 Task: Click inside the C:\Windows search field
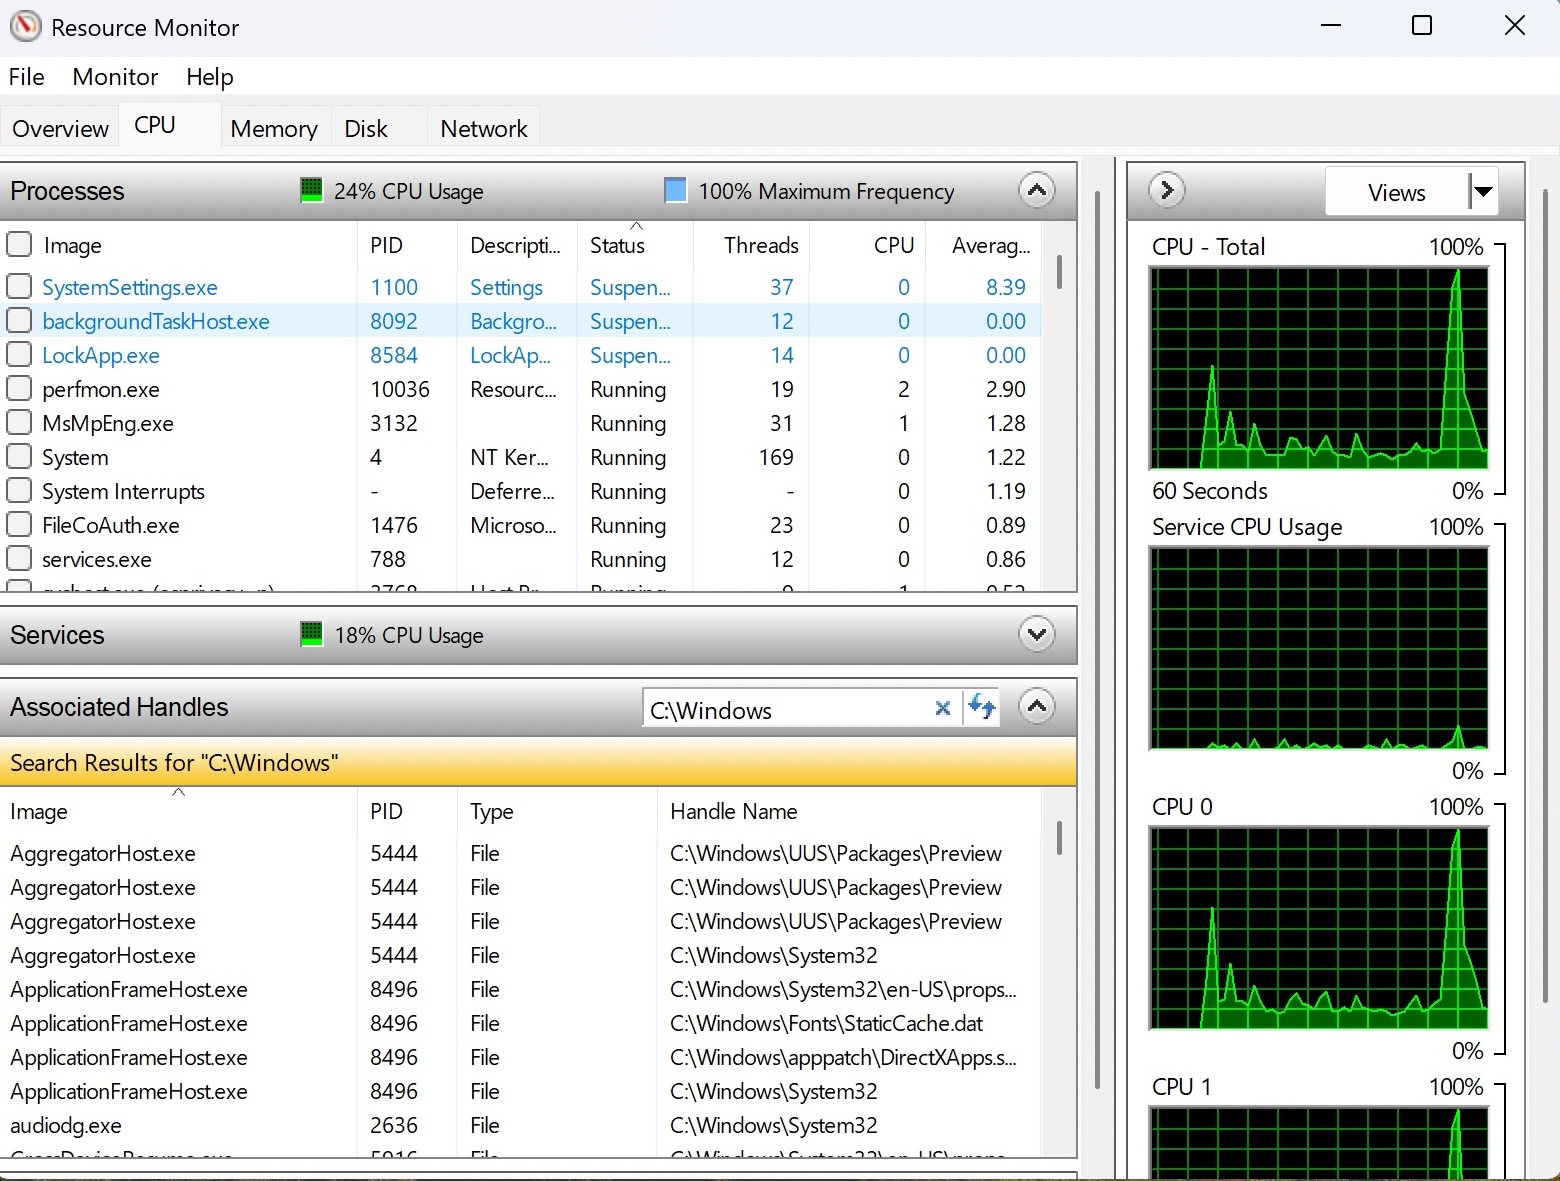790,708
